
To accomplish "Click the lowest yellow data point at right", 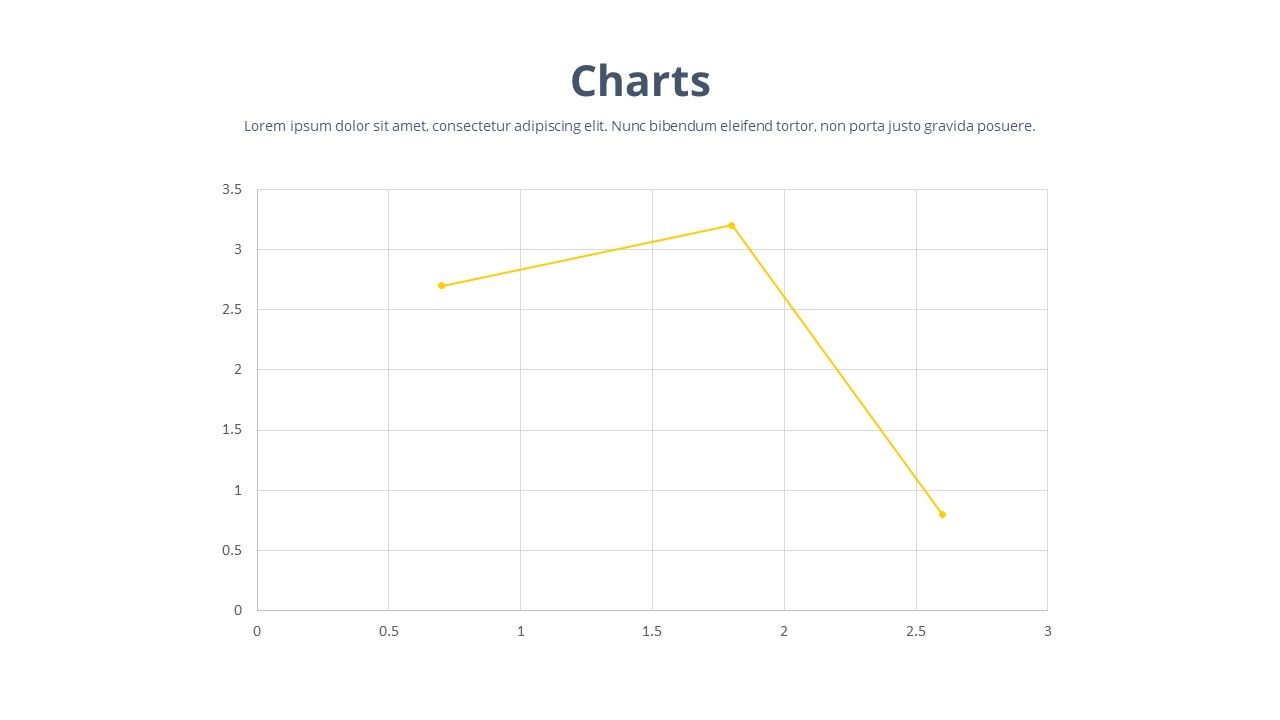I will tap(942, 514).
